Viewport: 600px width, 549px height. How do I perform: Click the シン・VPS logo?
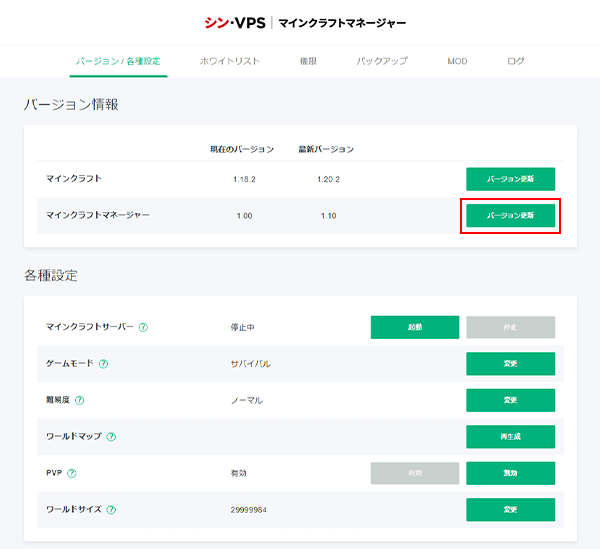click(235, 23)
